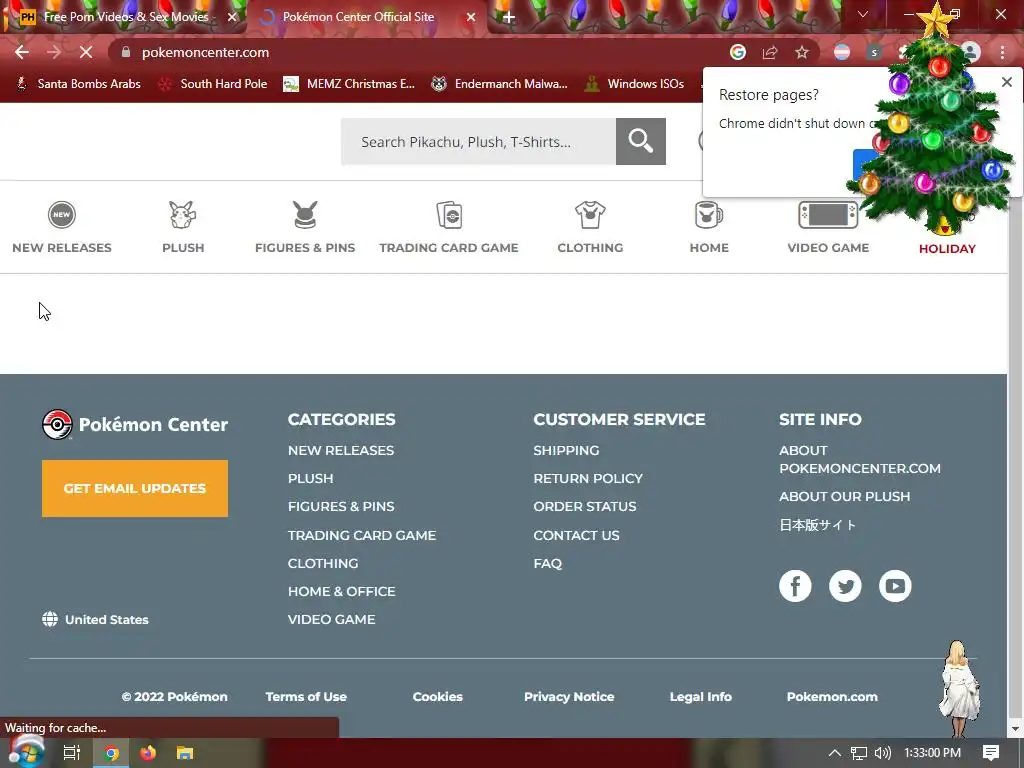Open the Windows Start button
Screen dimensions: 1024x768
(x=26, y=752)
